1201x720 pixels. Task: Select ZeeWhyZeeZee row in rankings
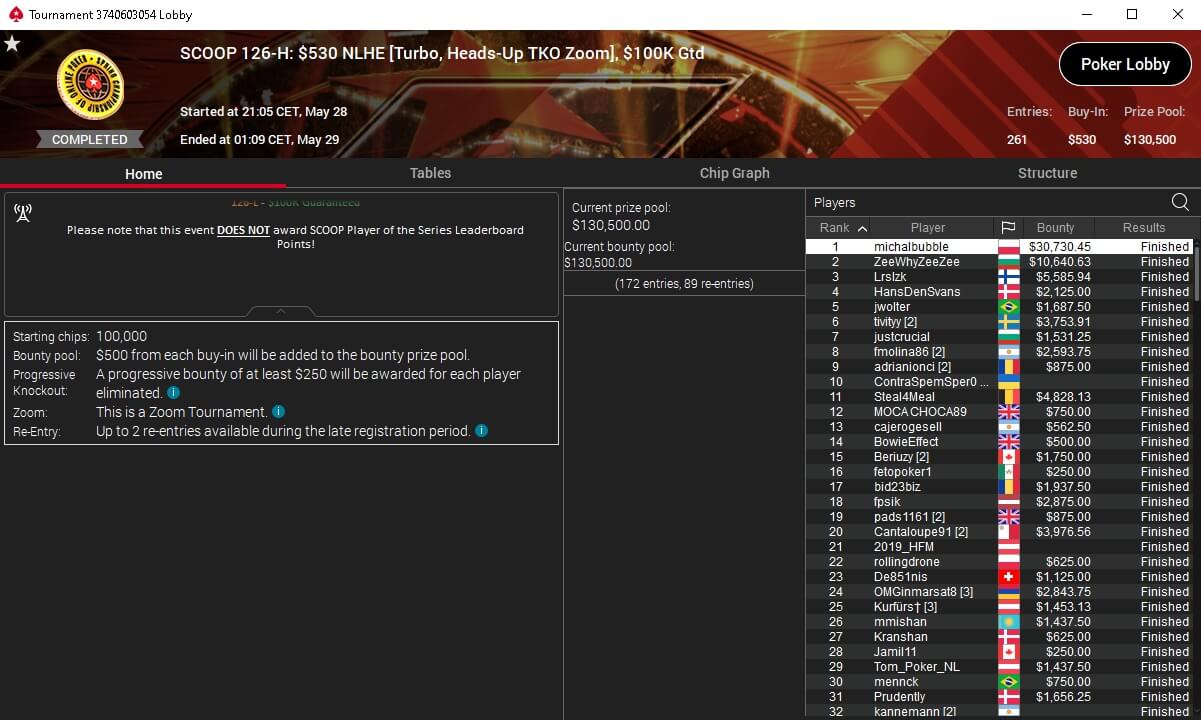click(x=999, y=261)
